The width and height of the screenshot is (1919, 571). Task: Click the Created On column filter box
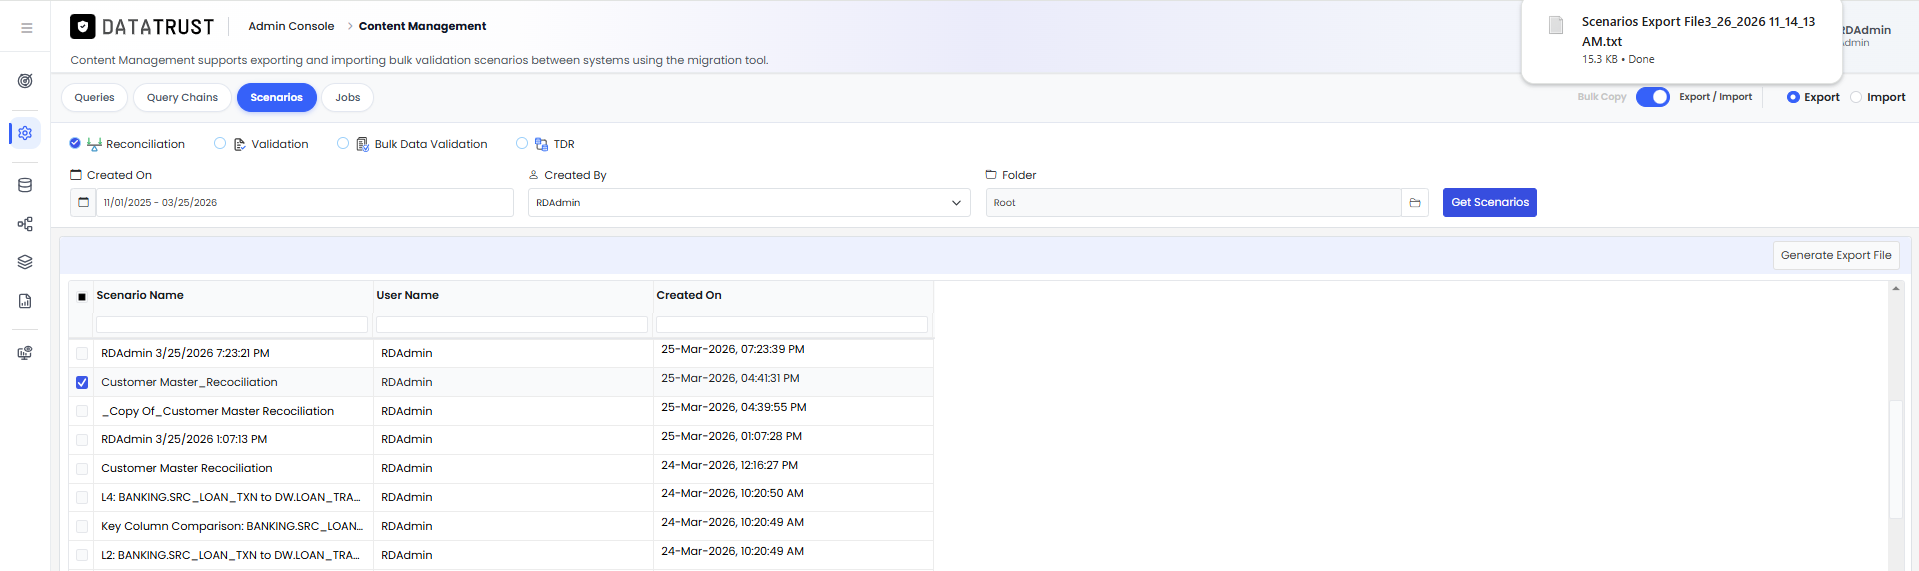792,324
